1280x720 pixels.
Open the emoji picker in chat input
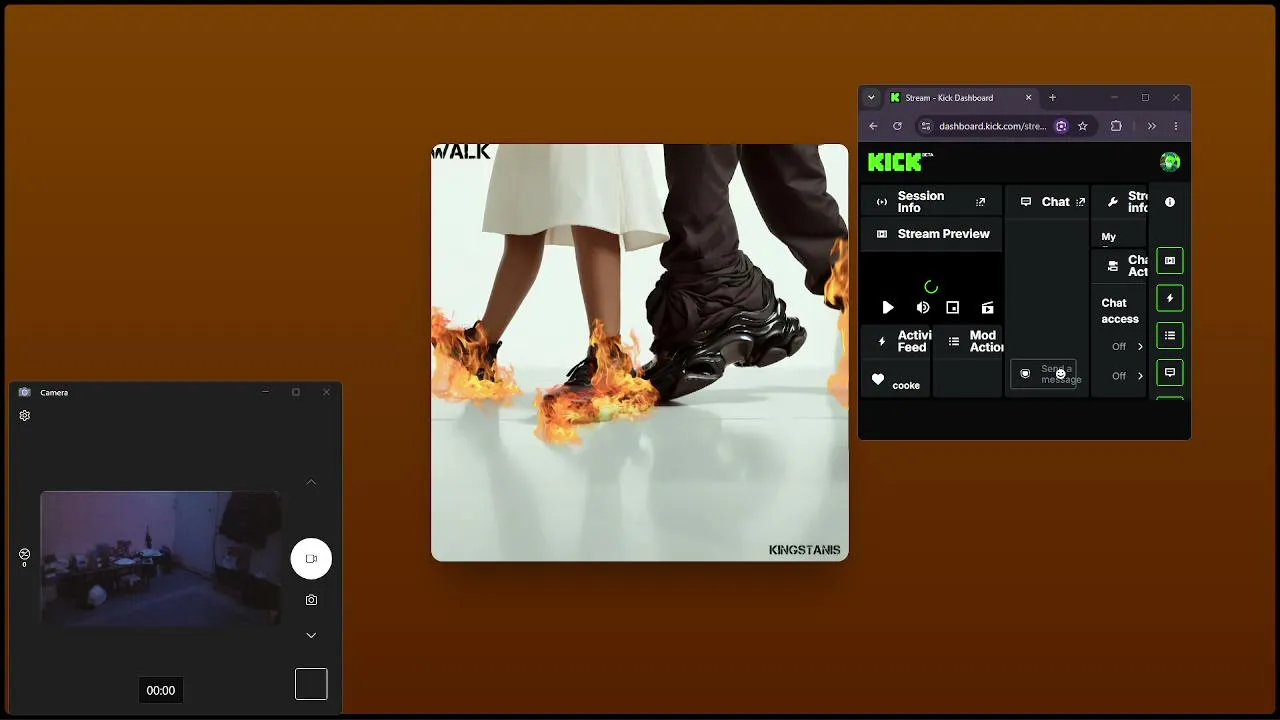click(x=1061, y=374)
